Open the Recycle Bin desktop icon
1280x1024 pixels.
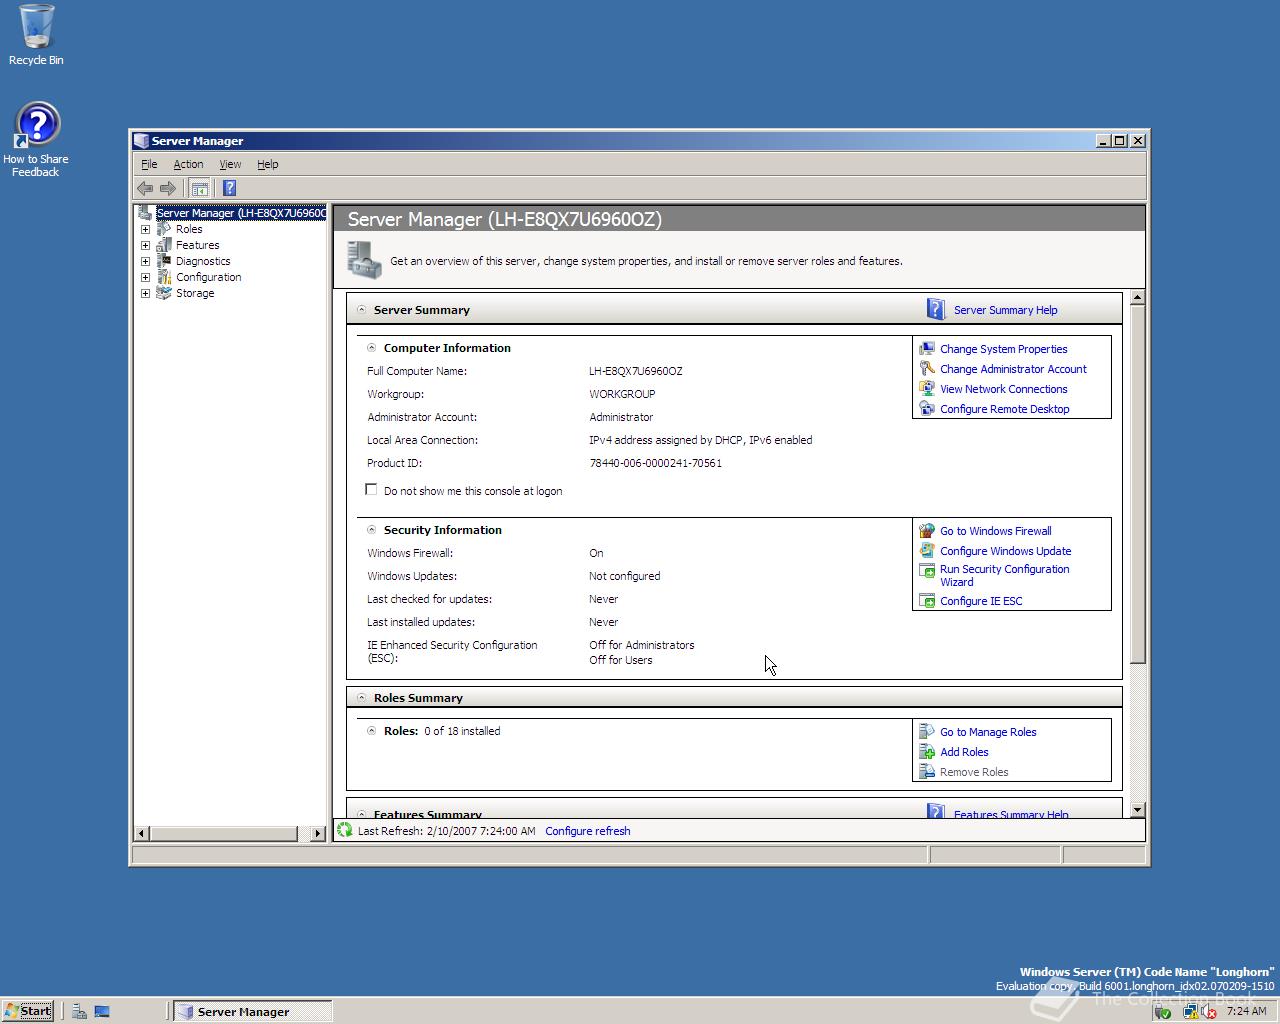tap(36, 34)
